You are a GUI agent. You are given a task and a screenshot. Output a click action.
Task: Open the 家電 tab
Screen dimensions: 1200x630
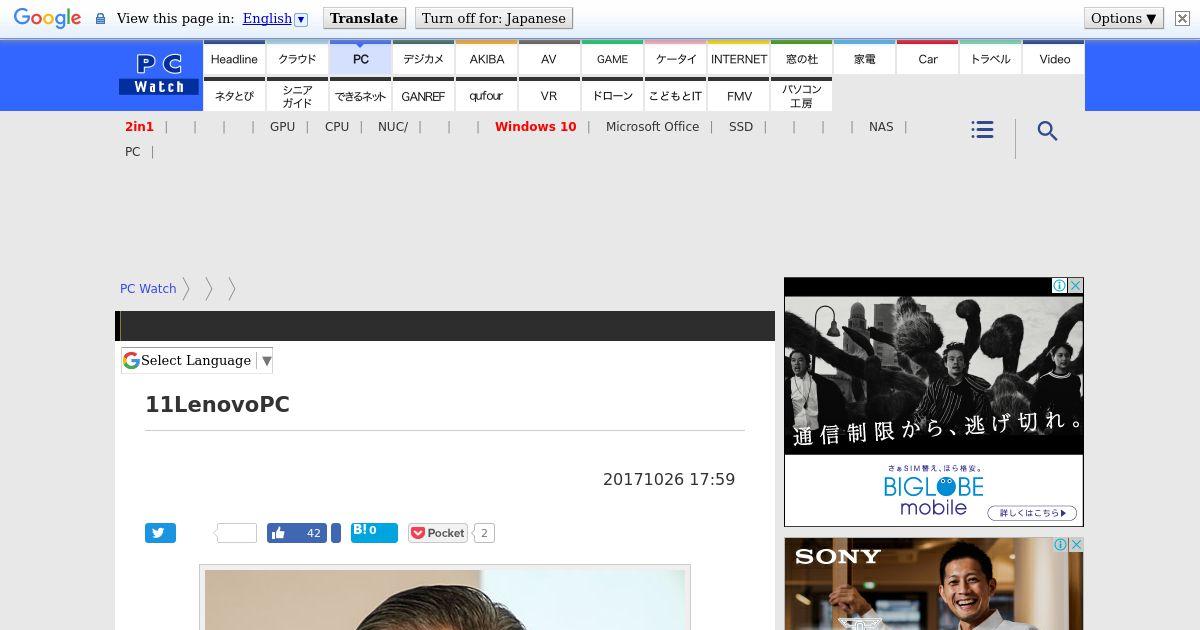coord(864,58)
